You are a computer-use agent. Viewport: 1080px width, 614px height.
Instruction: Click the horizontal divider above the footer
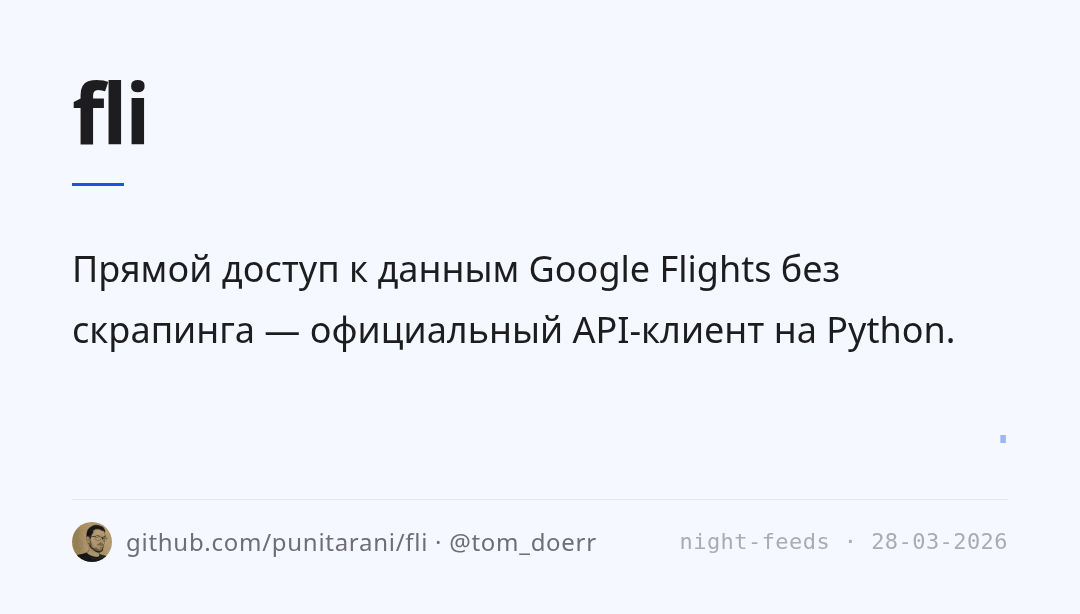point(540,499)
